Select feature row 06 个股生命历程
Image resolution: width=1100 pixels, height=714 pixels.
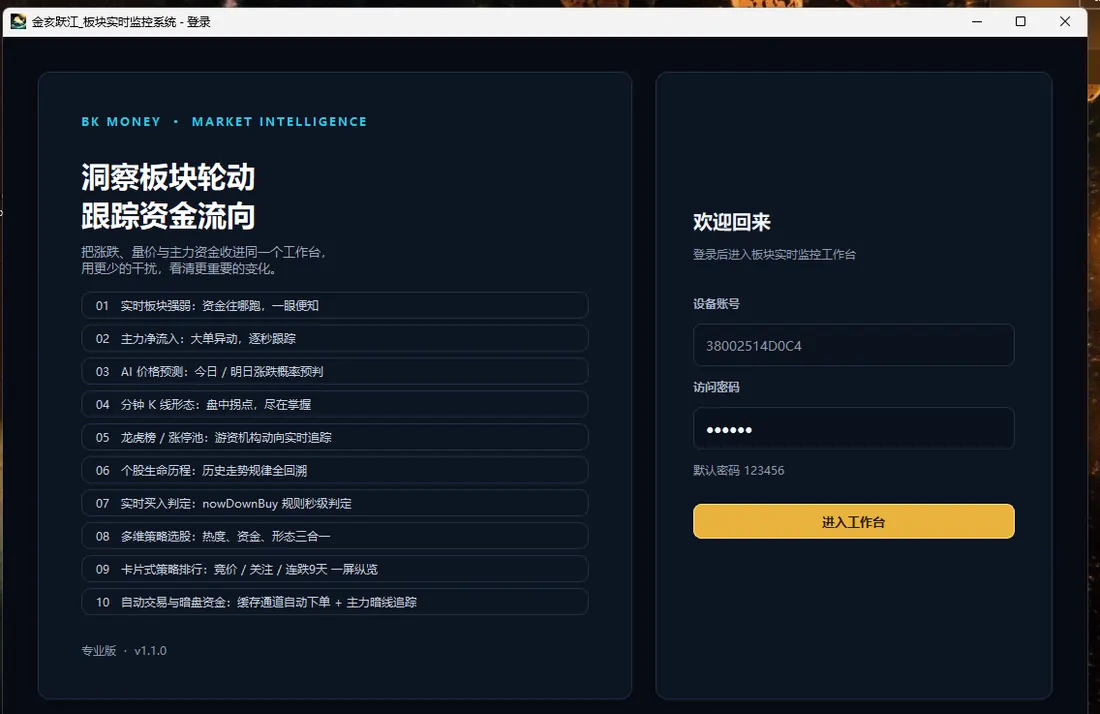click(x=335, y=471)
